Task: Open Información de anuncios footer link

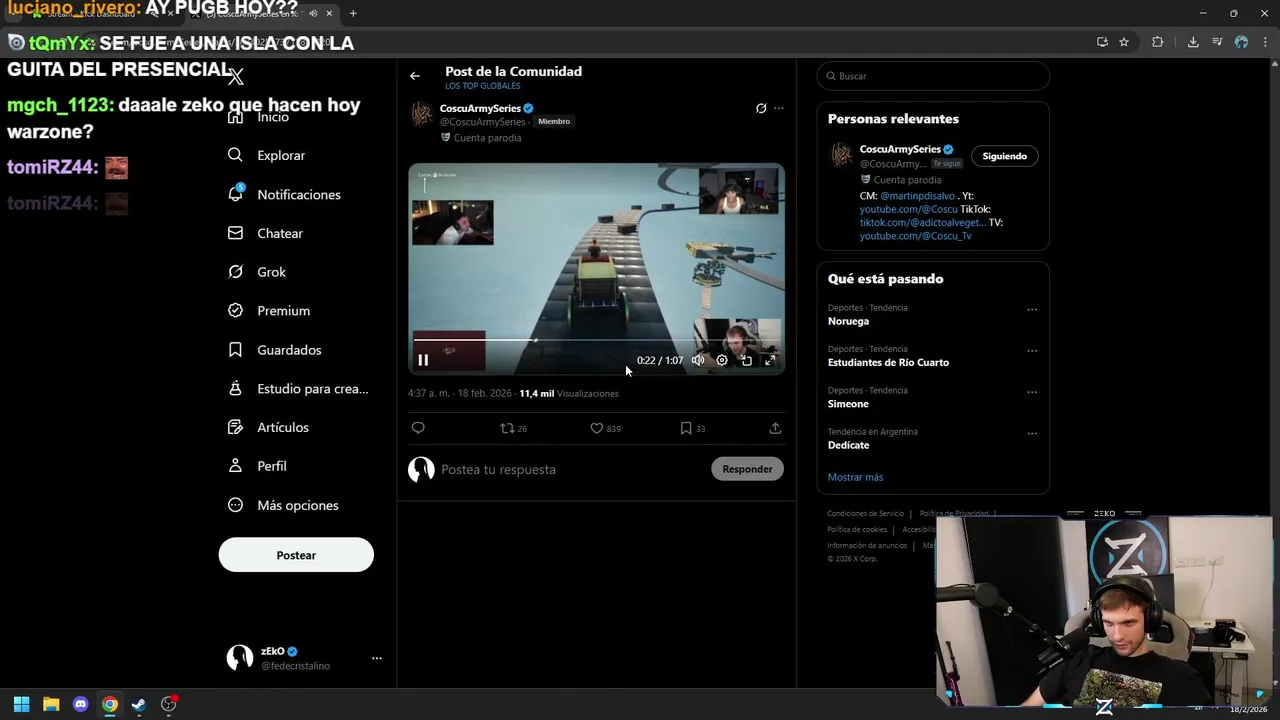Action: (x=867, y=546)
